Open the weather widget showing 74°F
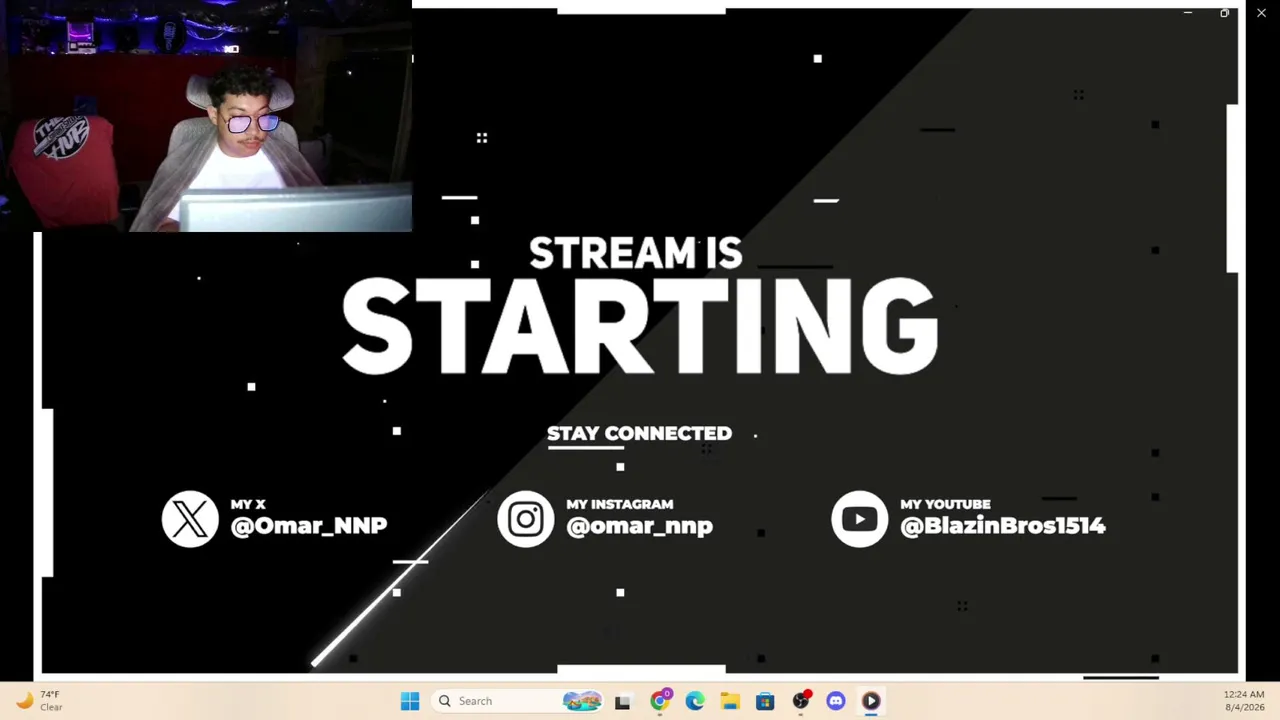Screen dimensions: 1280x720 coord(39,701)
